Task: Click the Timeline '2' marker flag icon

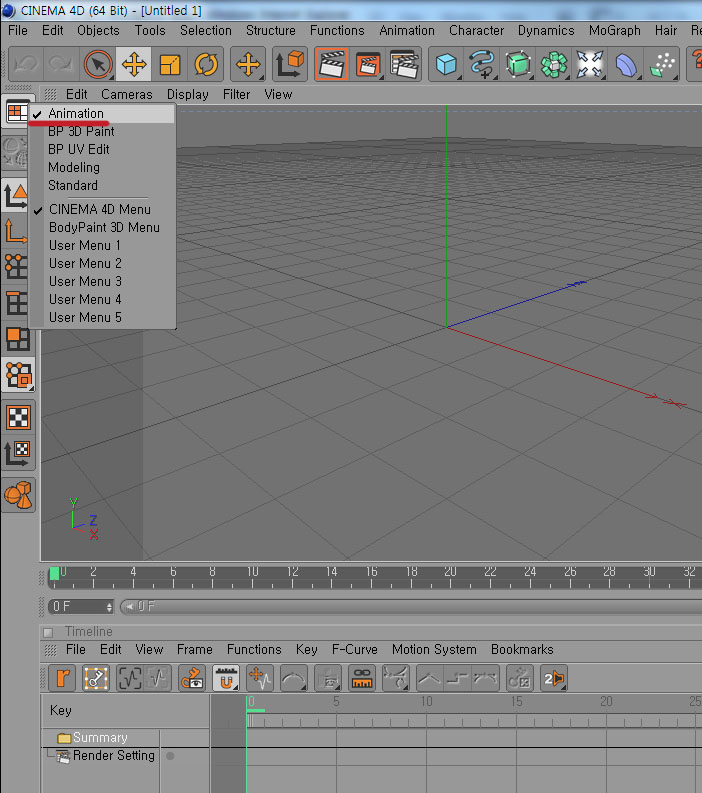Action: 554,678
